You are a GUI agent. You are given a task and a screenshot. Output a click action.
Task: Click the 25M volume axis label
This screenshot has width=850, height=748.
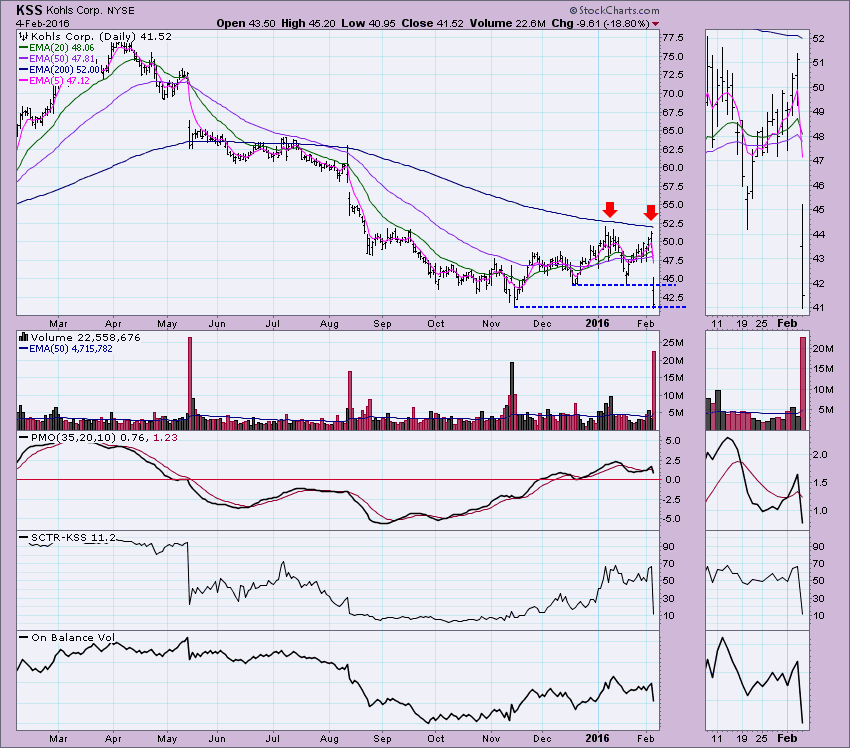tap(673, 343)
